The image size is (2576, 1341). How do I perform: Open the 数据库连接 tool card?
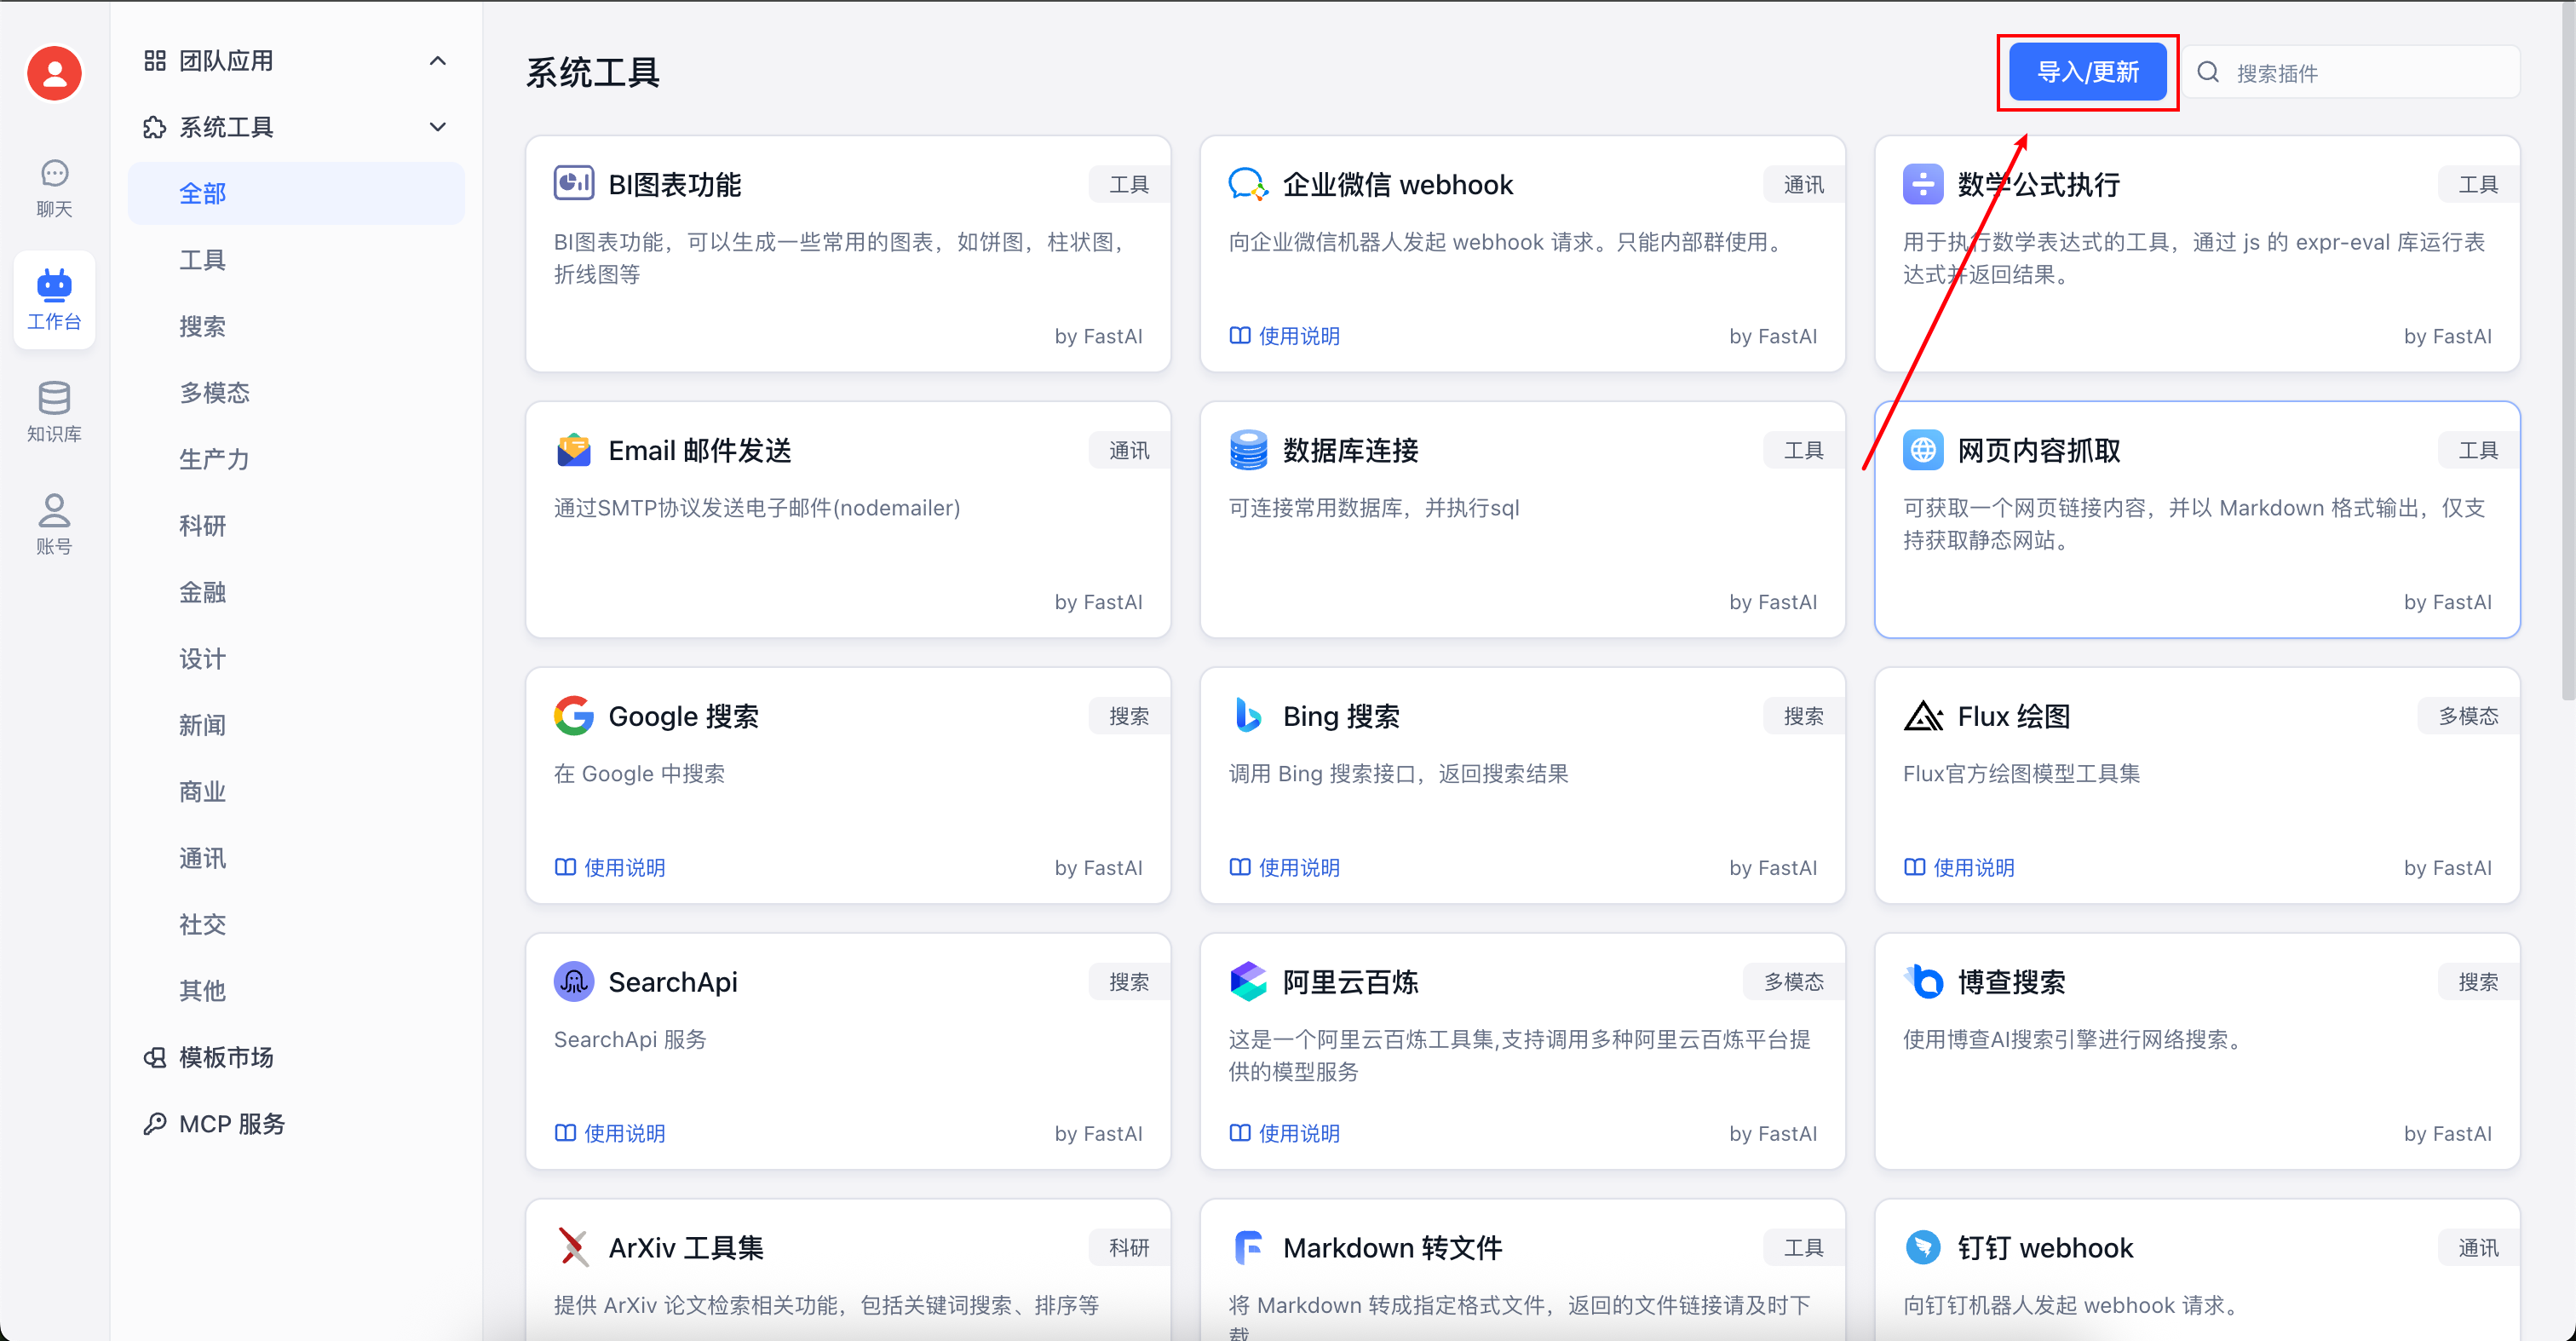(1522, 520)
